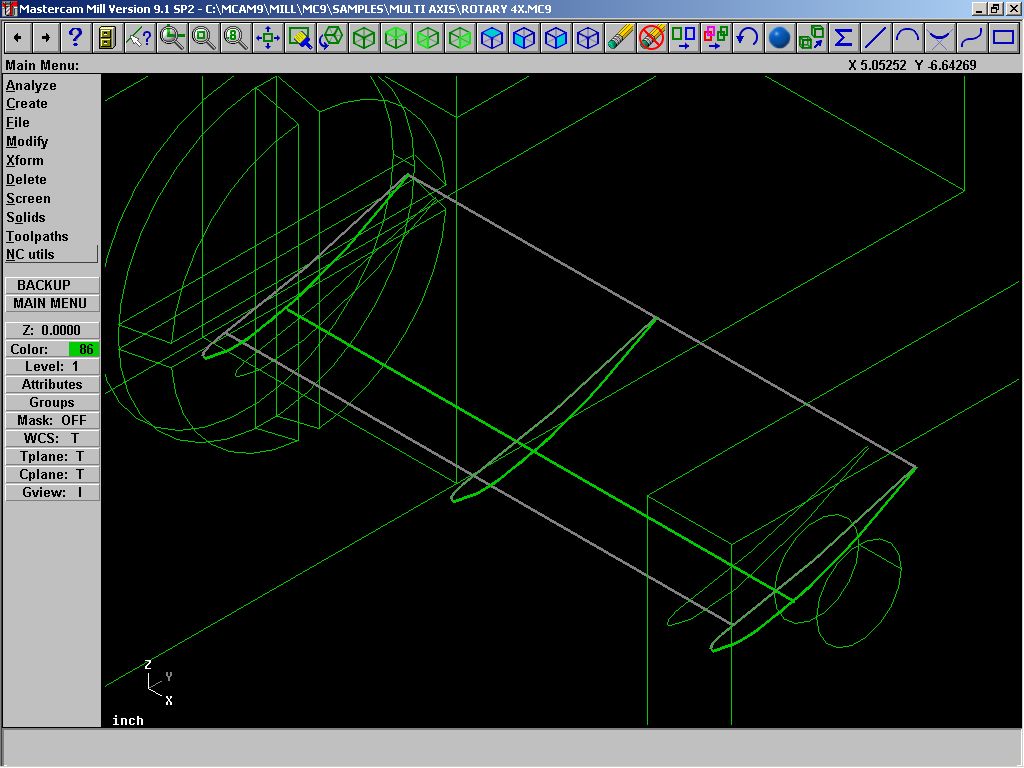This screenshot has width=1024, height=768.
Task: Open the Groups button
Action: 52,403
